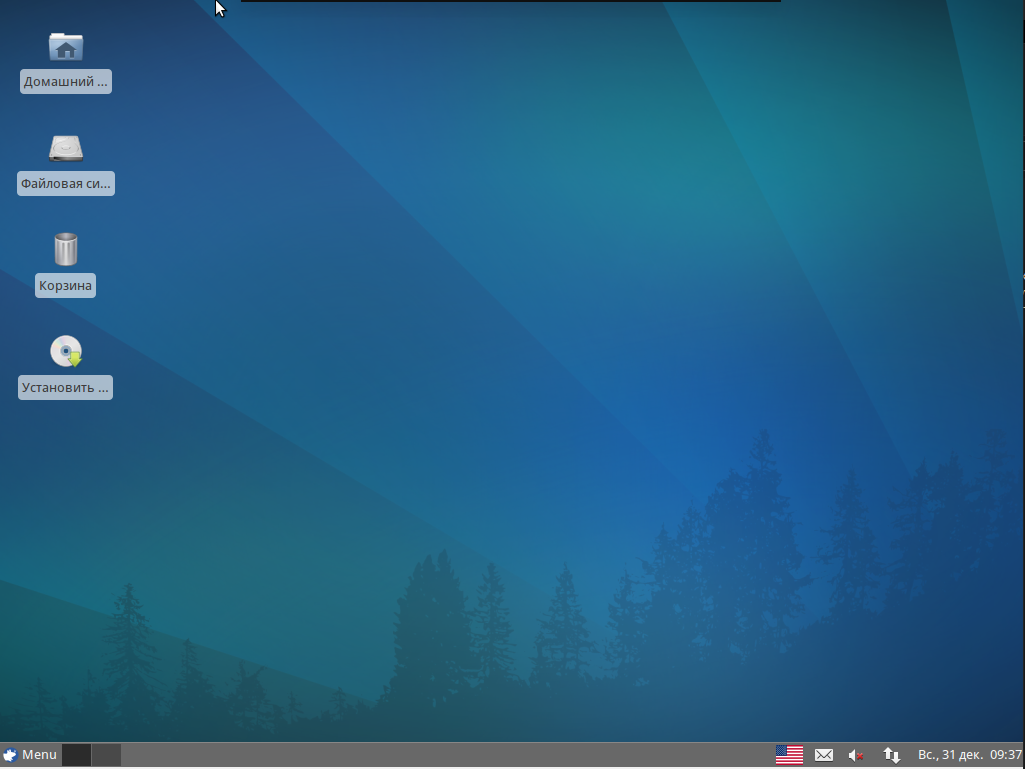Open the trash bin icon Корзина
This screenshot has width=1025, height=769.
tap(65, 249)
